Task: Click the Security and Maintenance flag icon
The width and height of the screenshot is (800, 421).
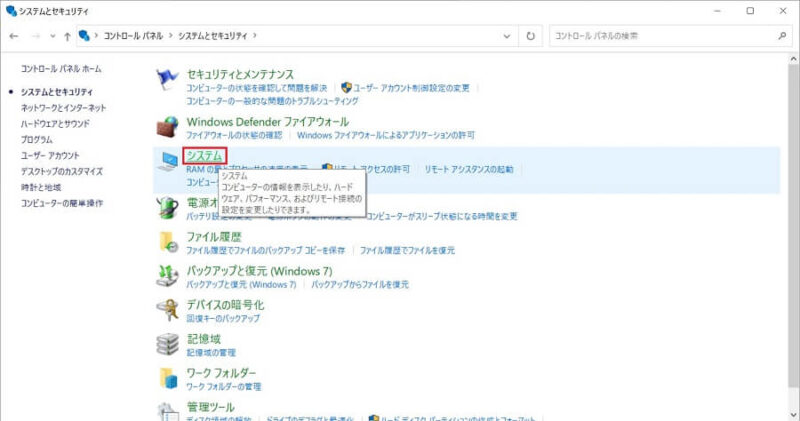Action: tap(167, 80)
